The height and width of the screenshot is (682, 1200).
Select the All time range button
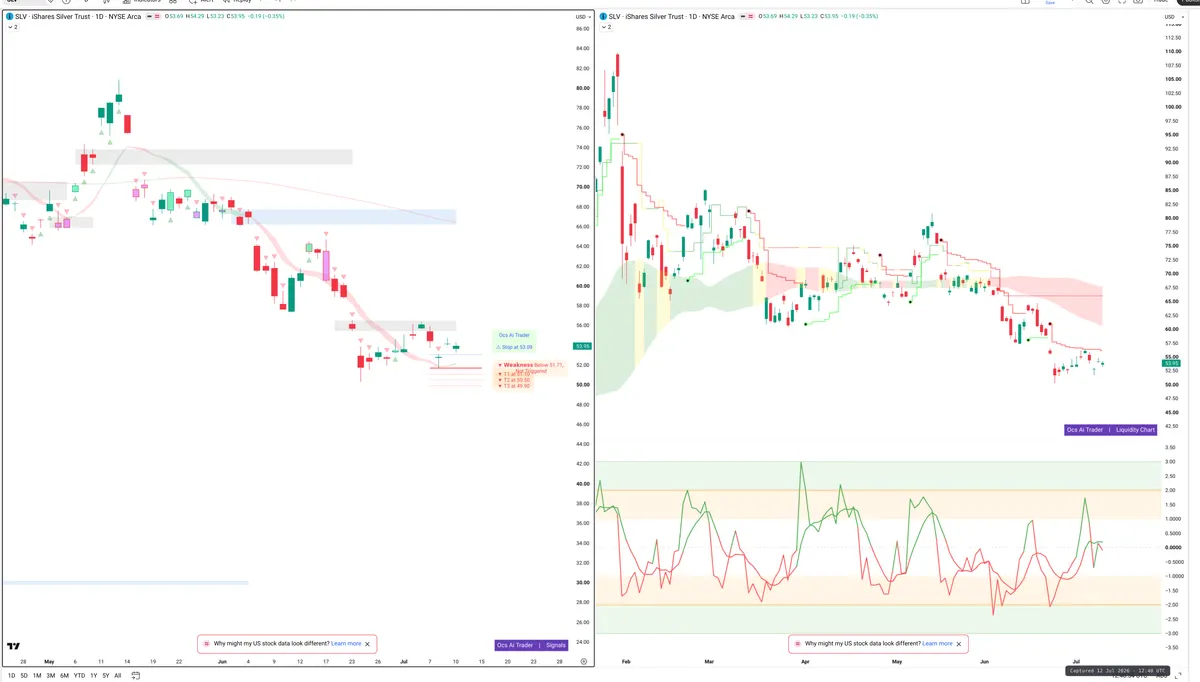(118, 676)
